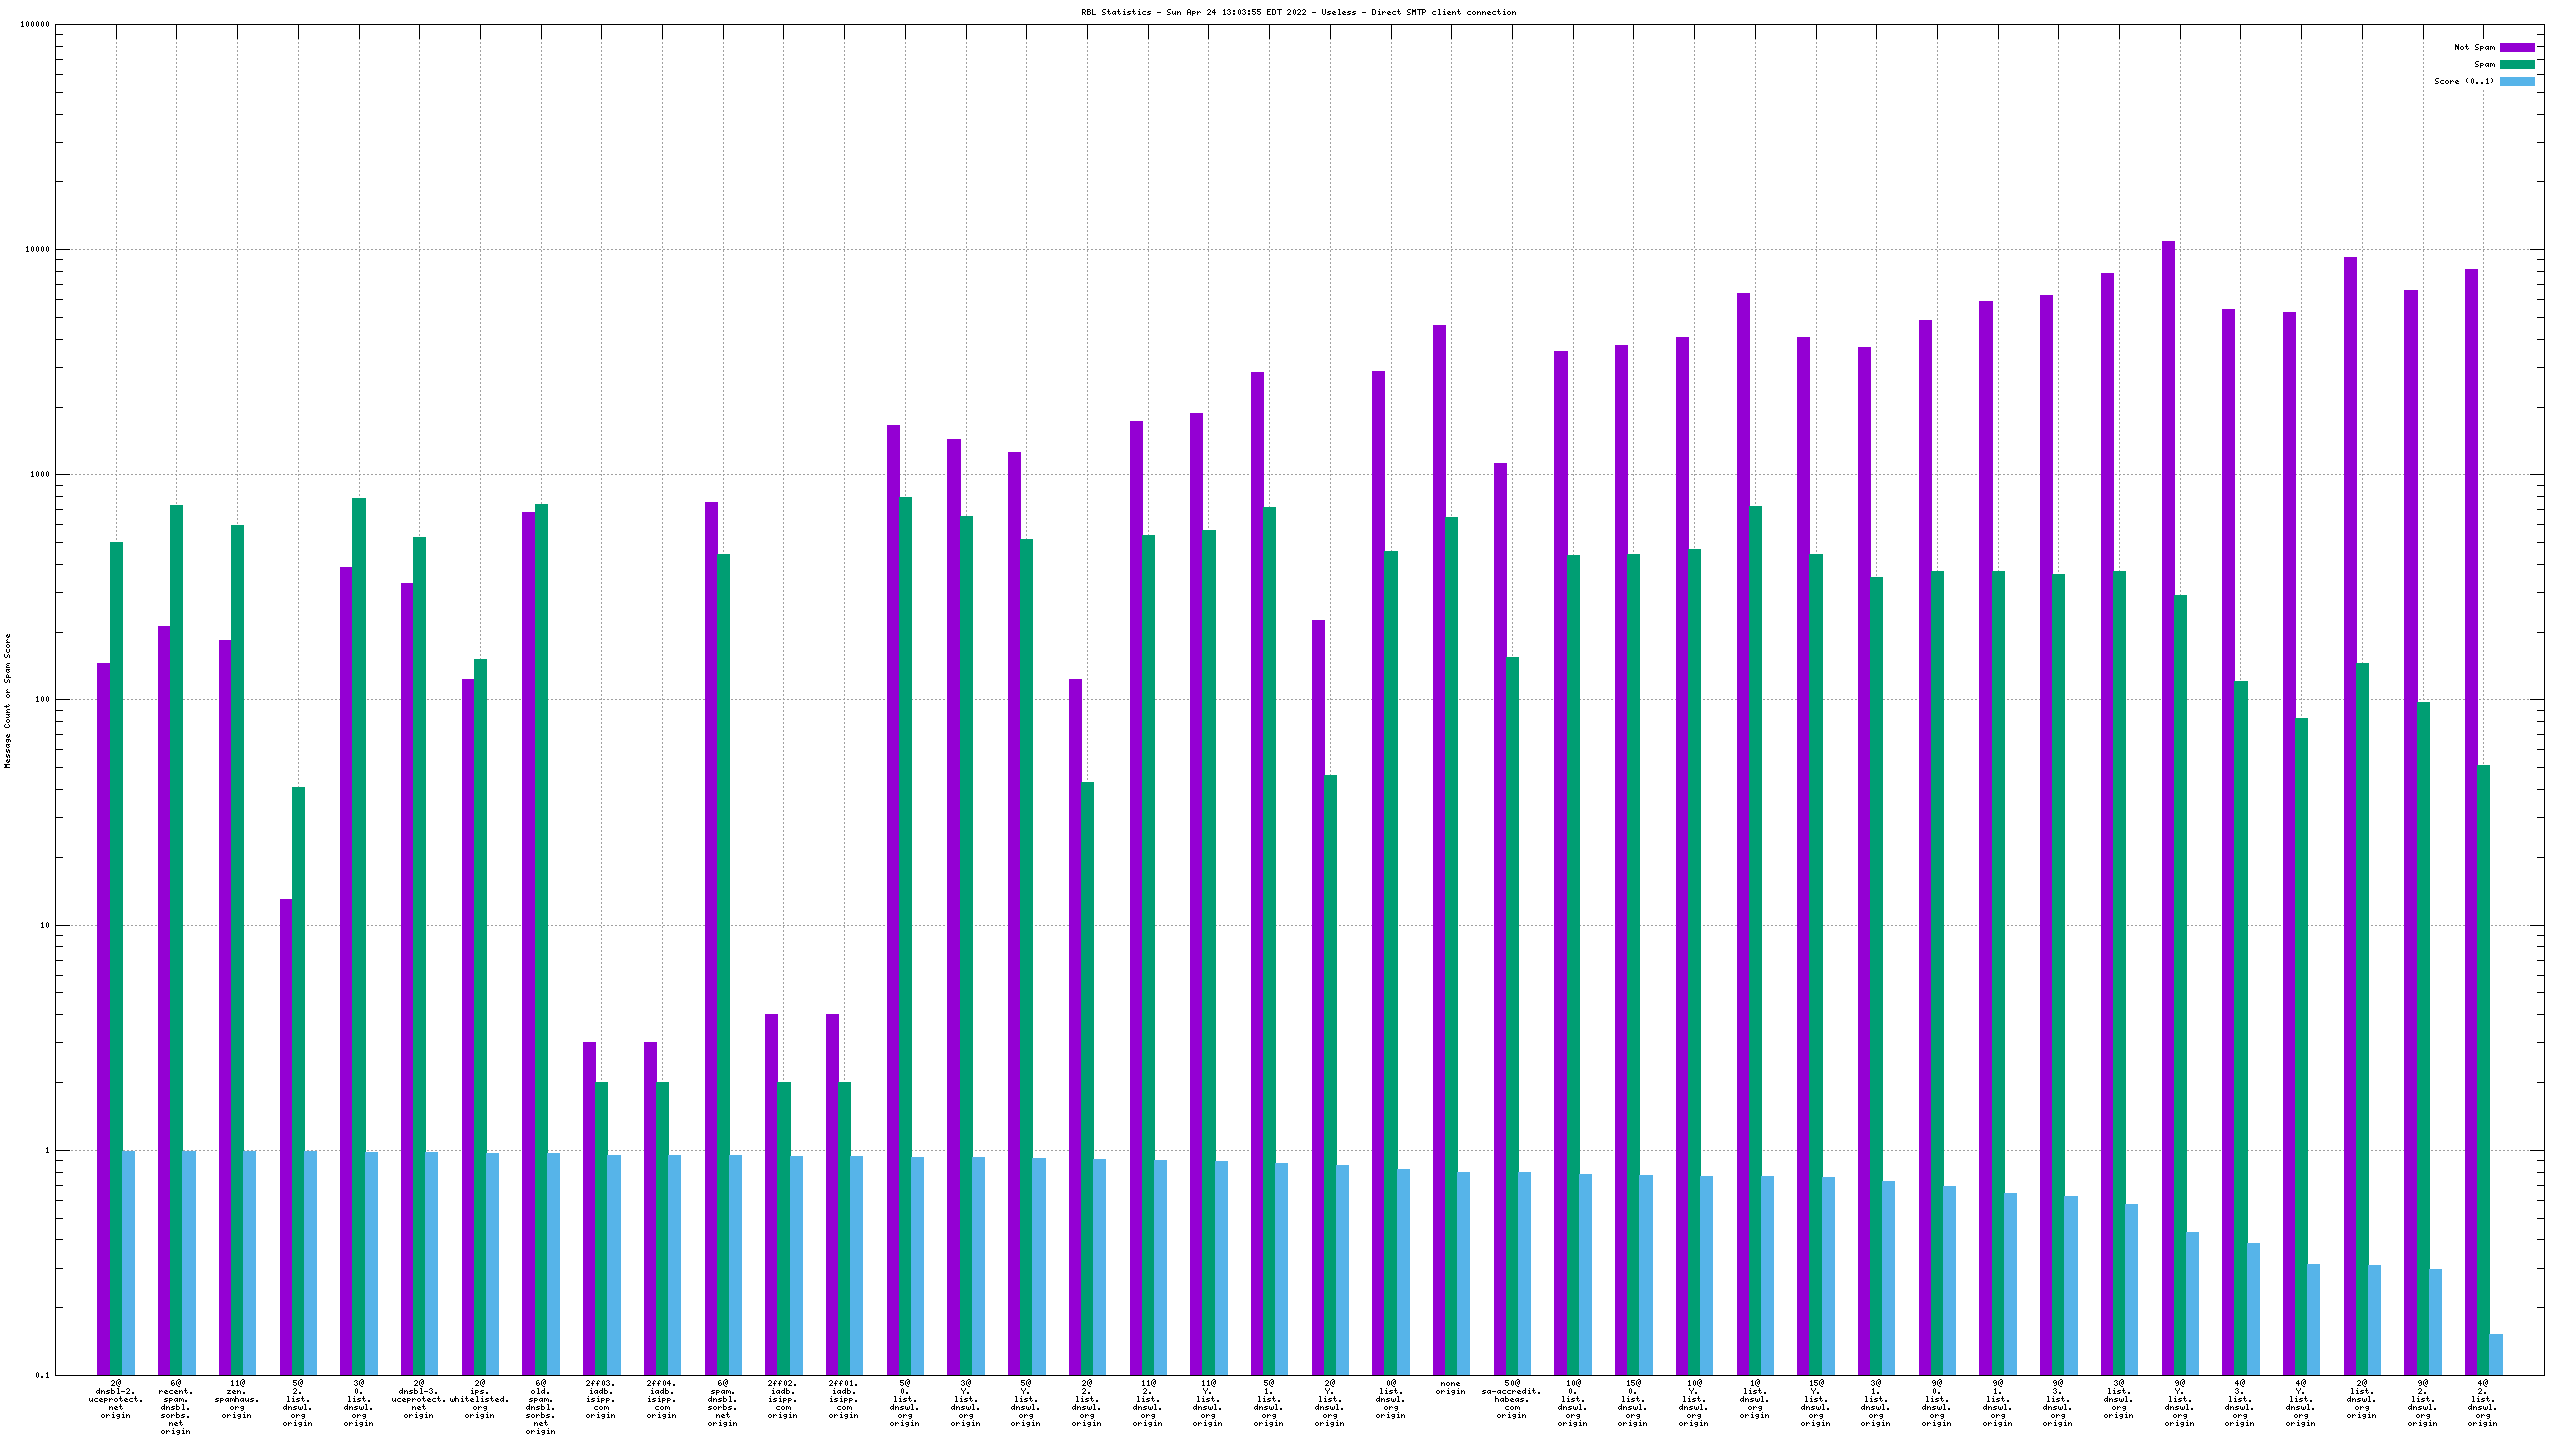This screenshot has width=2560, height=1440.
Task: Click the 'none origin' x-axis label
Action: point(1450,1388)
